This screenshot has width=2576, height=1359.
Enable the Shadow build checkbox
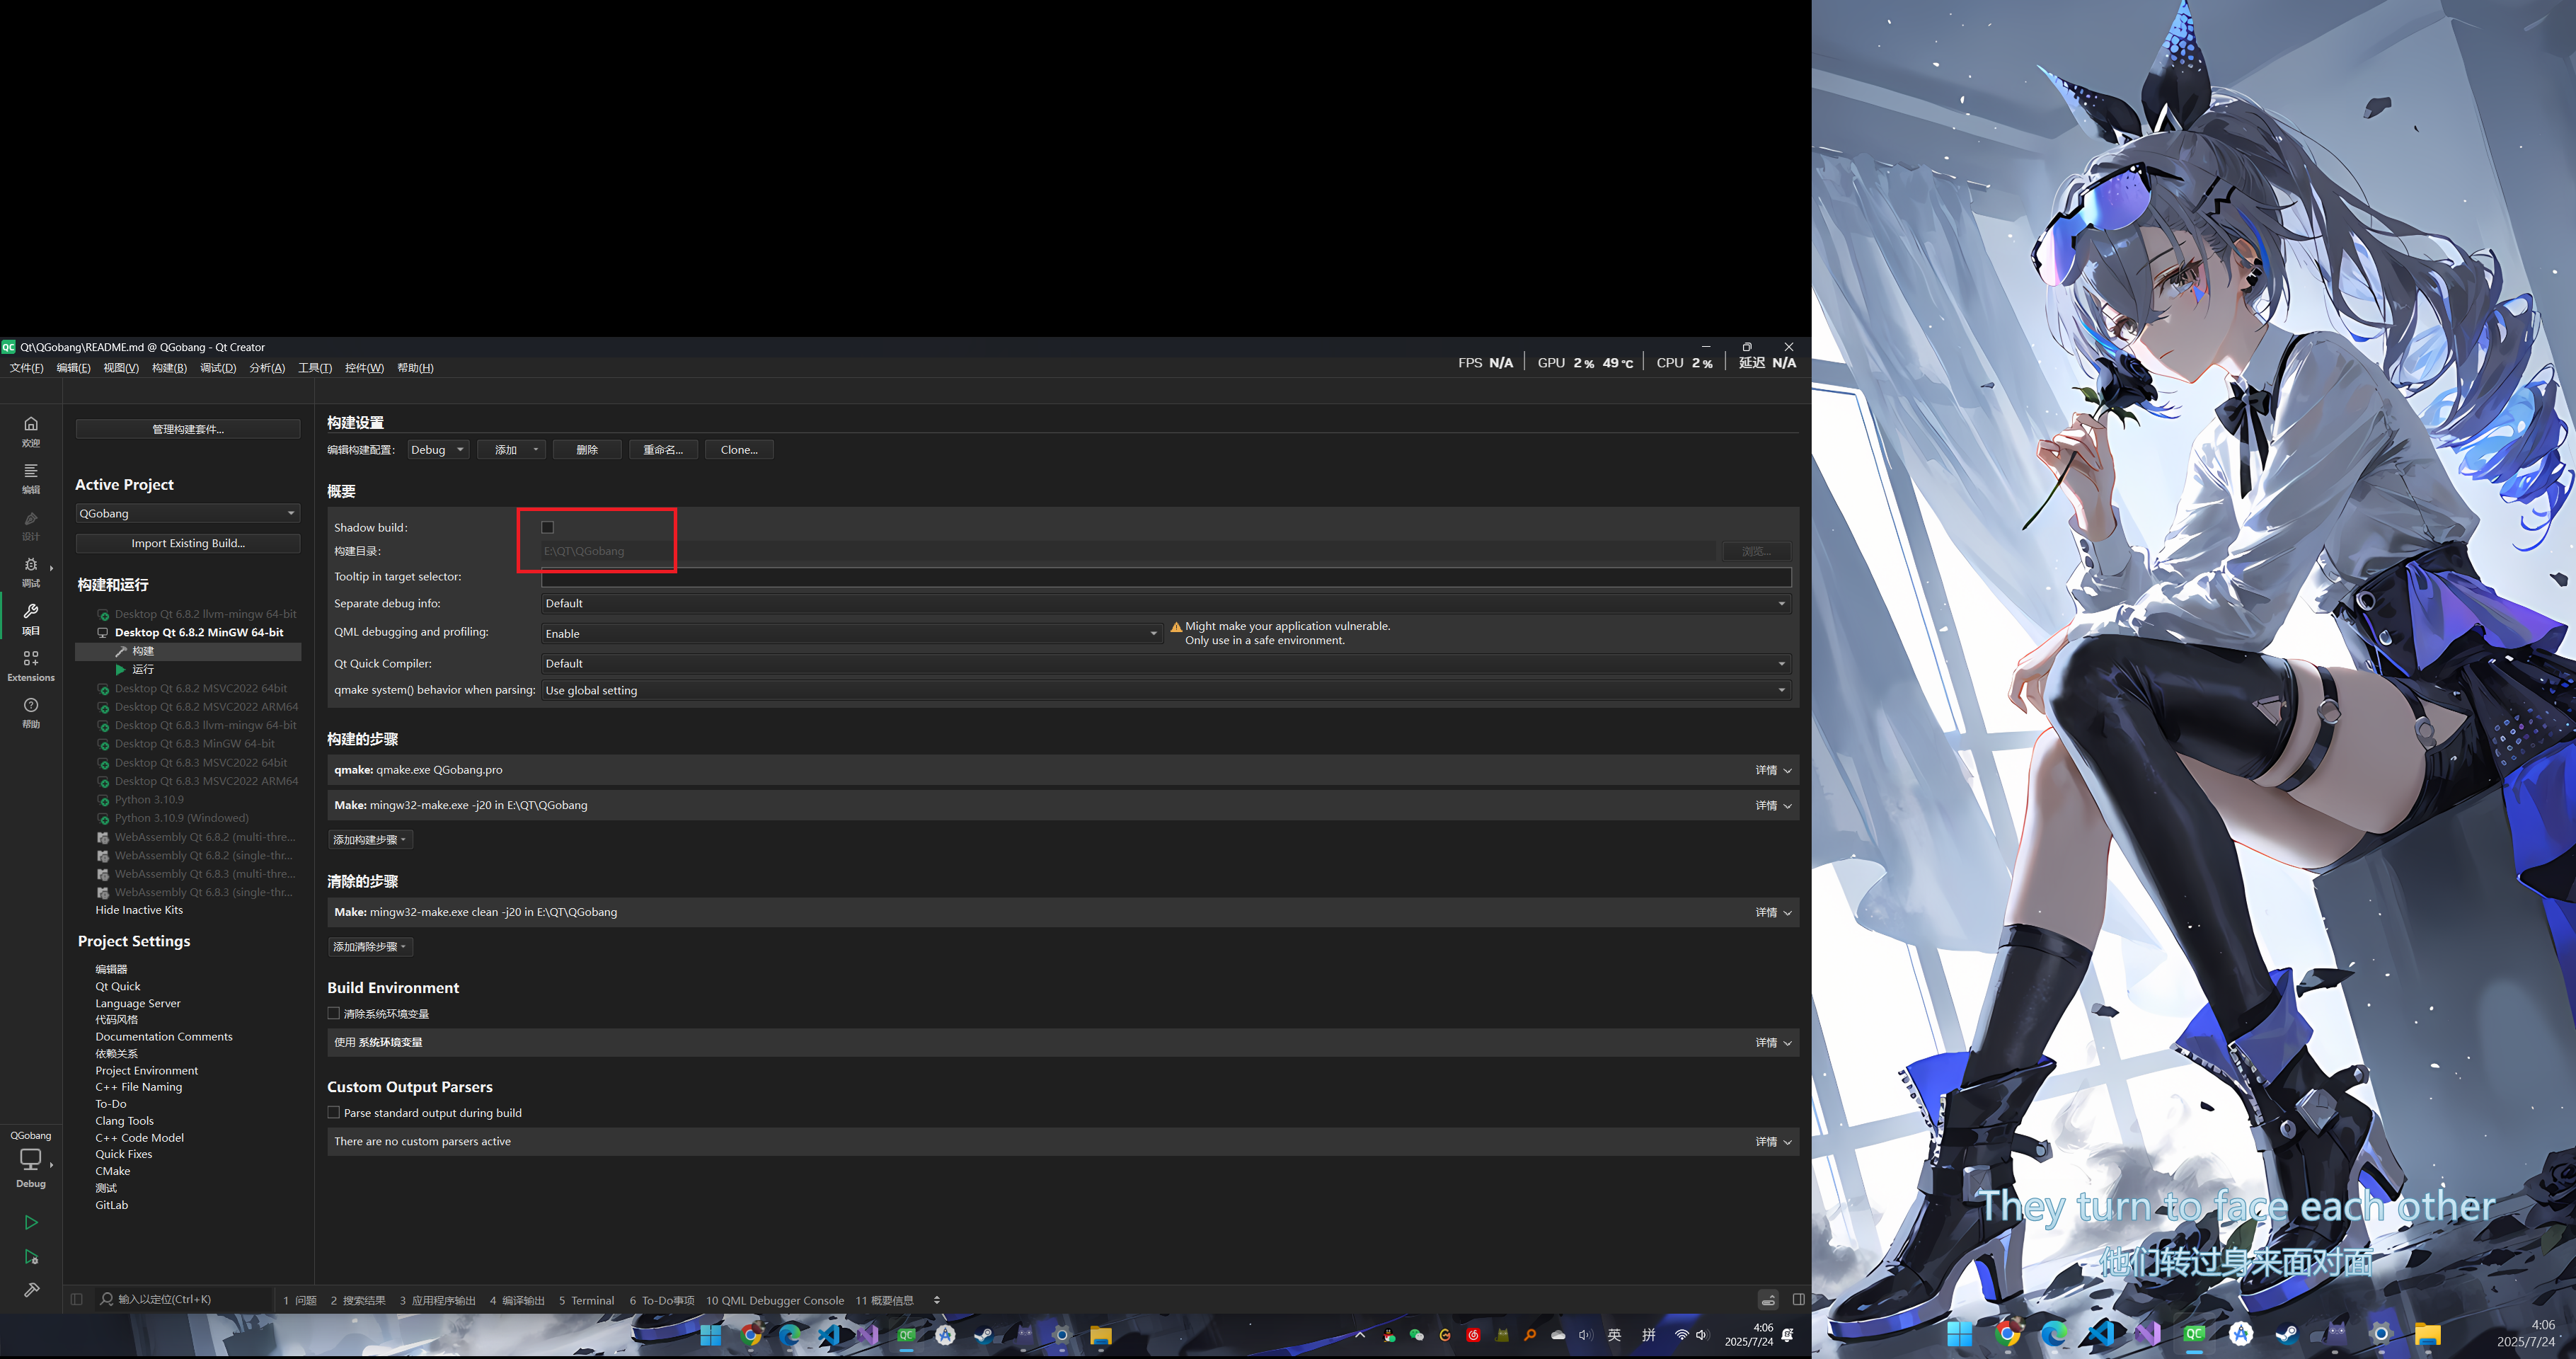pyautogui.click(x=547, y=527)
